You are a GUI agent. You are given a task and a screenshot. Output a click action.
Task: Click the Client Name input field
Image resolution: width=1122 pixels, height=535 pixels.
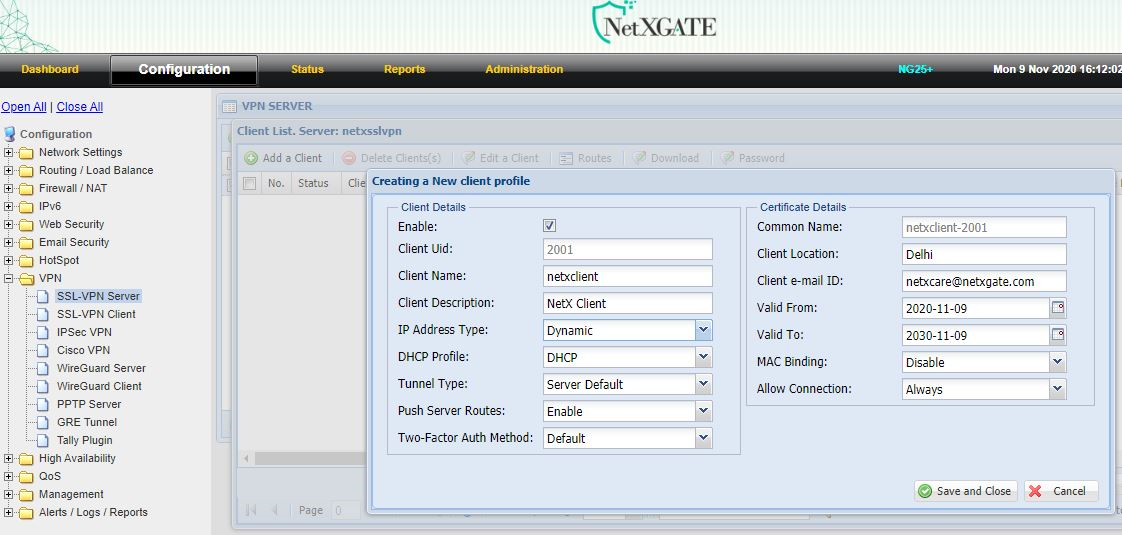[x=628, y=276]
